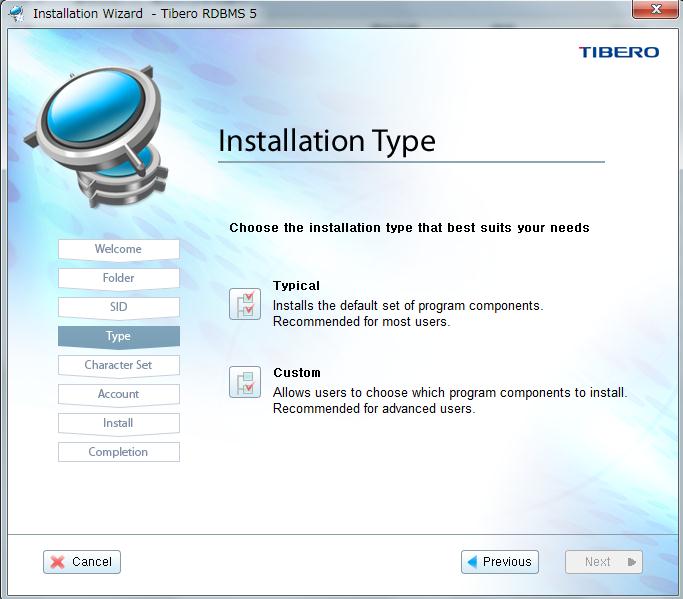Go to the Folder step
This screenshot has height=599, width=683.
118,278
